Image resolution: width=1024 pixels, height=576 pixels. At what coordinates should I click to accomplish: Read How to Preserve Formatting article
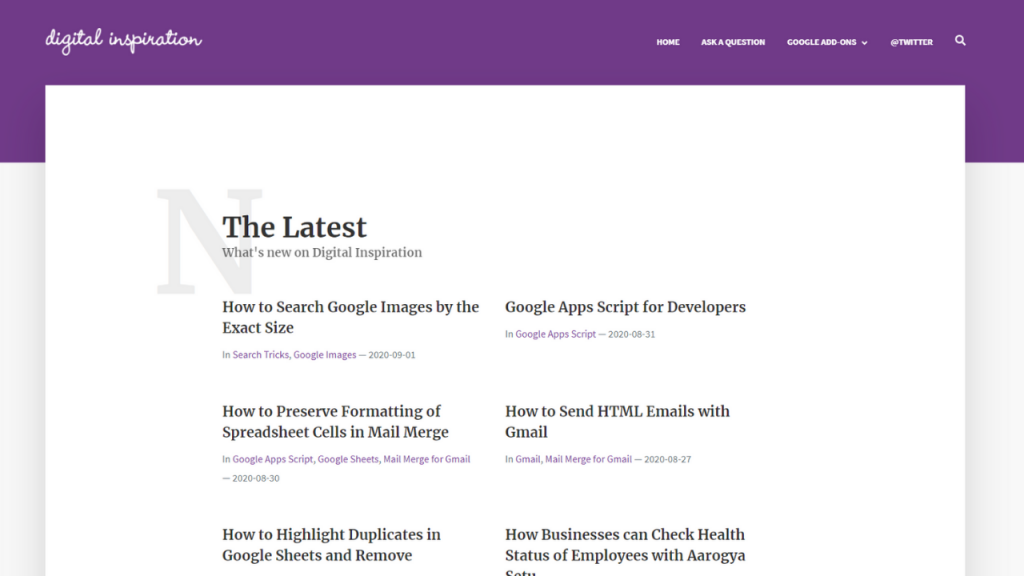click(335, 421)
